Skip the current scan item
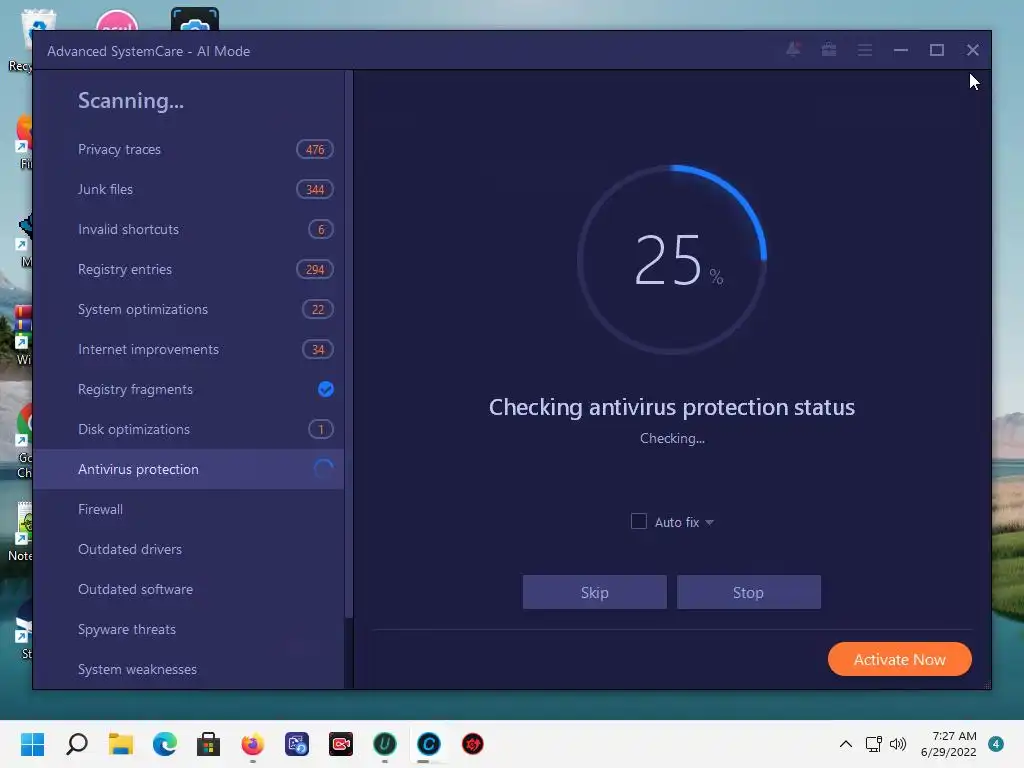The image size is (1024, 768). (594, 592)
